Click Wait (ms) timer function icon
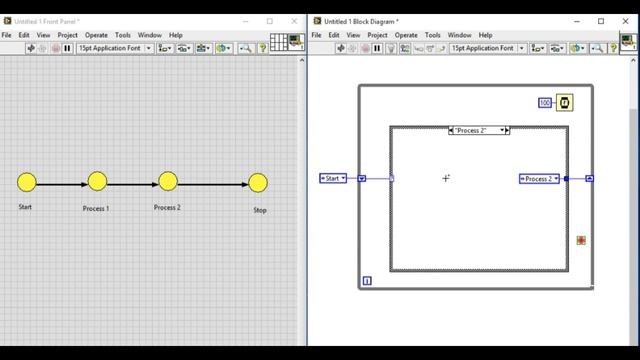Image resolution: width=640 pixels, height=360 pixels. click(x=564, y=103)
